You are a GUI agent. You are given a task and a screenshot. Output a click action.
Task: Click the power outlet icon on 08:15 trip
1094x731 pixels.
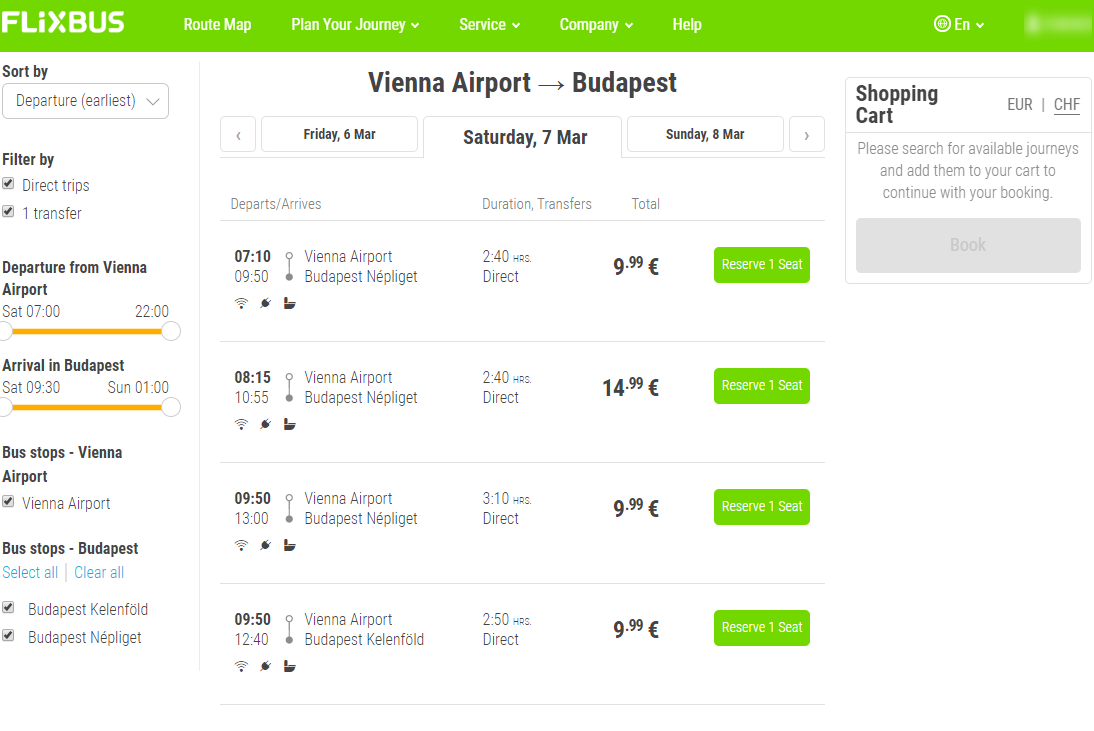265,424
